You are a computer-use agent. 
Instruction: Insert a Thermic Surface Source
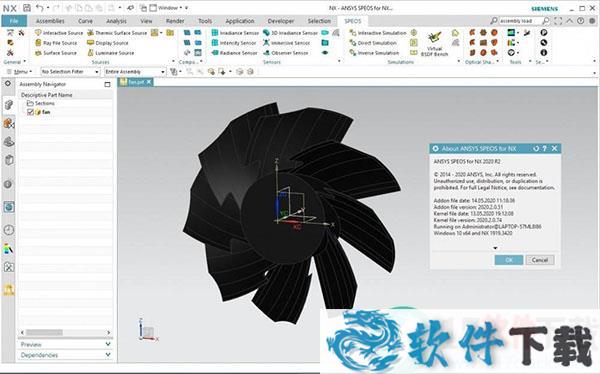tap(117, 33)
